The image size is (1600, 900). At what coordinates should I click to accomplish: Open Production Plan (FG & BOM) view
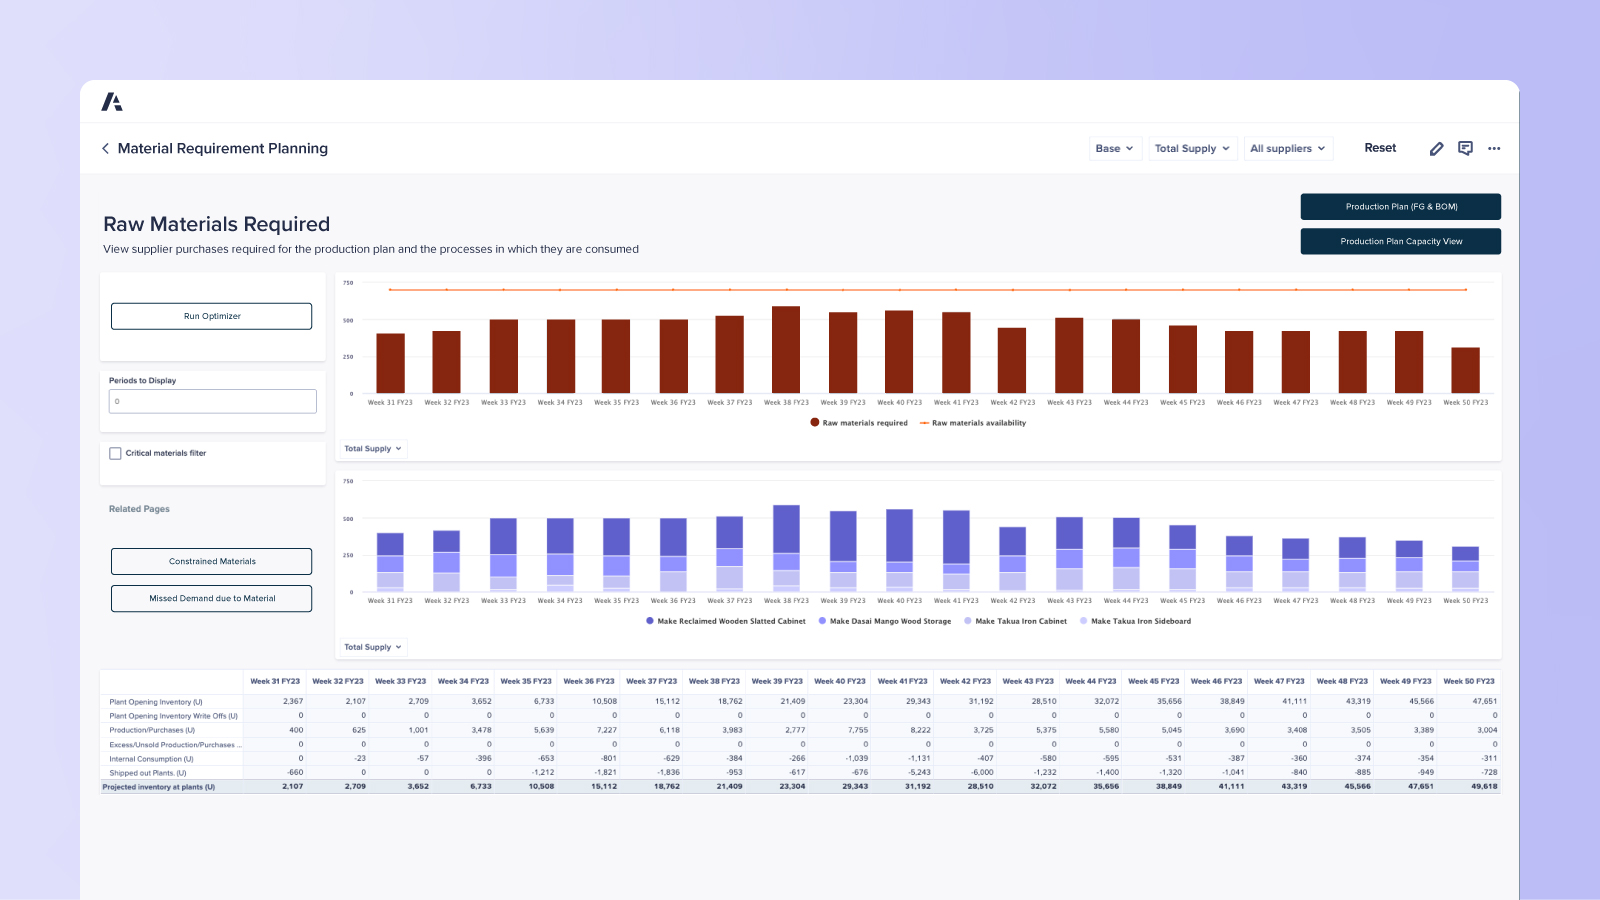click(1400, 206)
